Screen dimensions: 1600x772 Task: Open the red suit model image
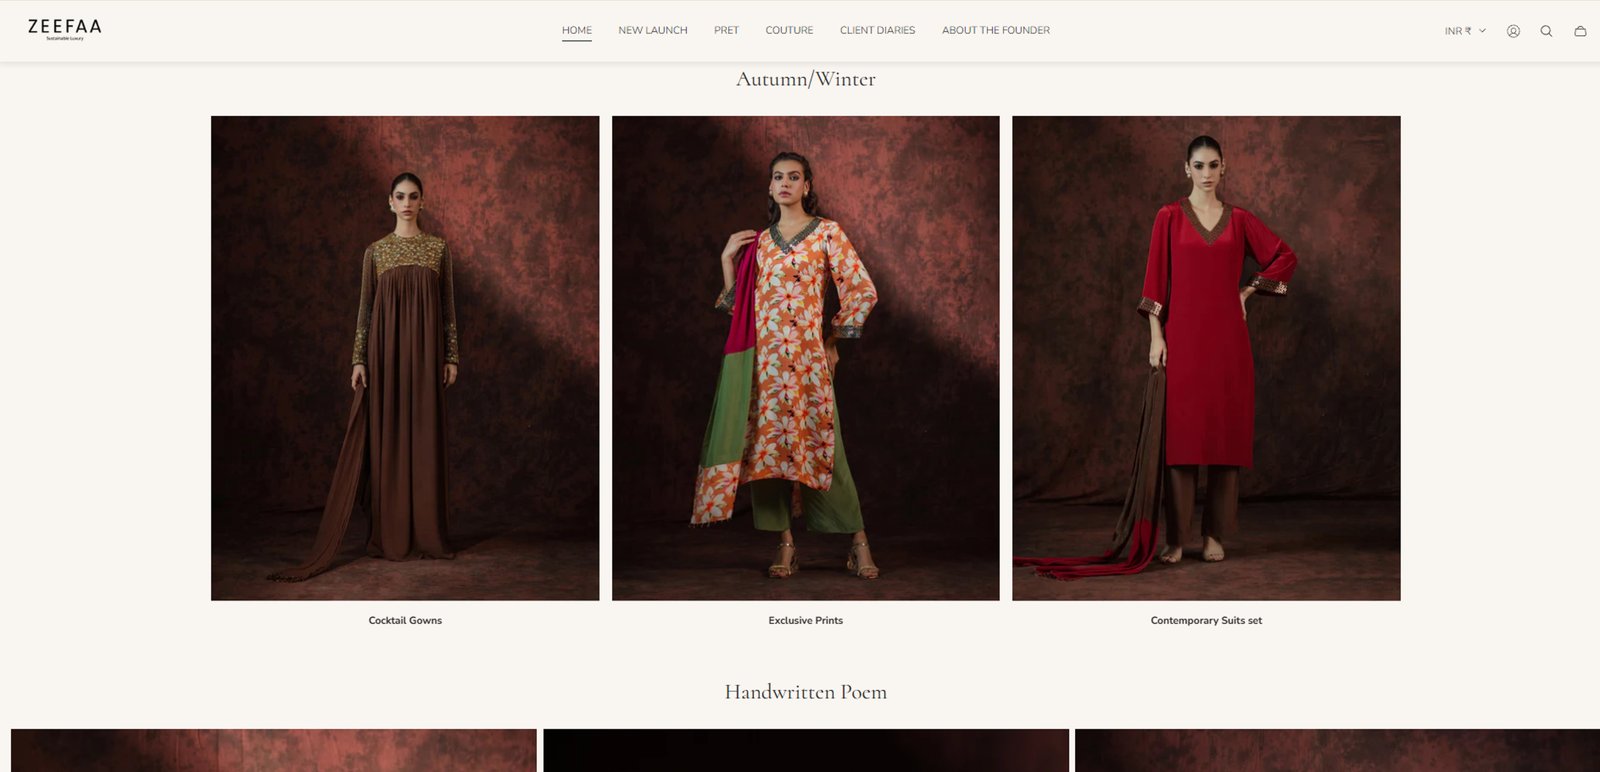pyautogui.click(x=1206, y=358)
